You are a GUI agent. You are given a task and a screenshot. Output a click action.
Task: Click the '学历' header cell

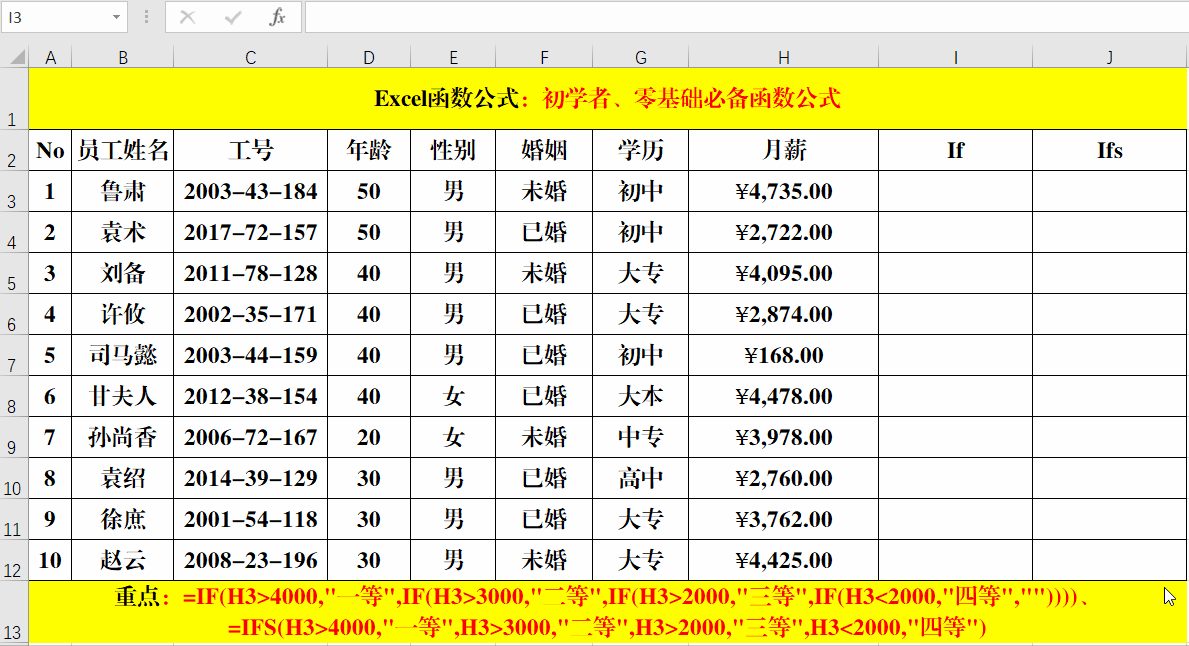641,150
